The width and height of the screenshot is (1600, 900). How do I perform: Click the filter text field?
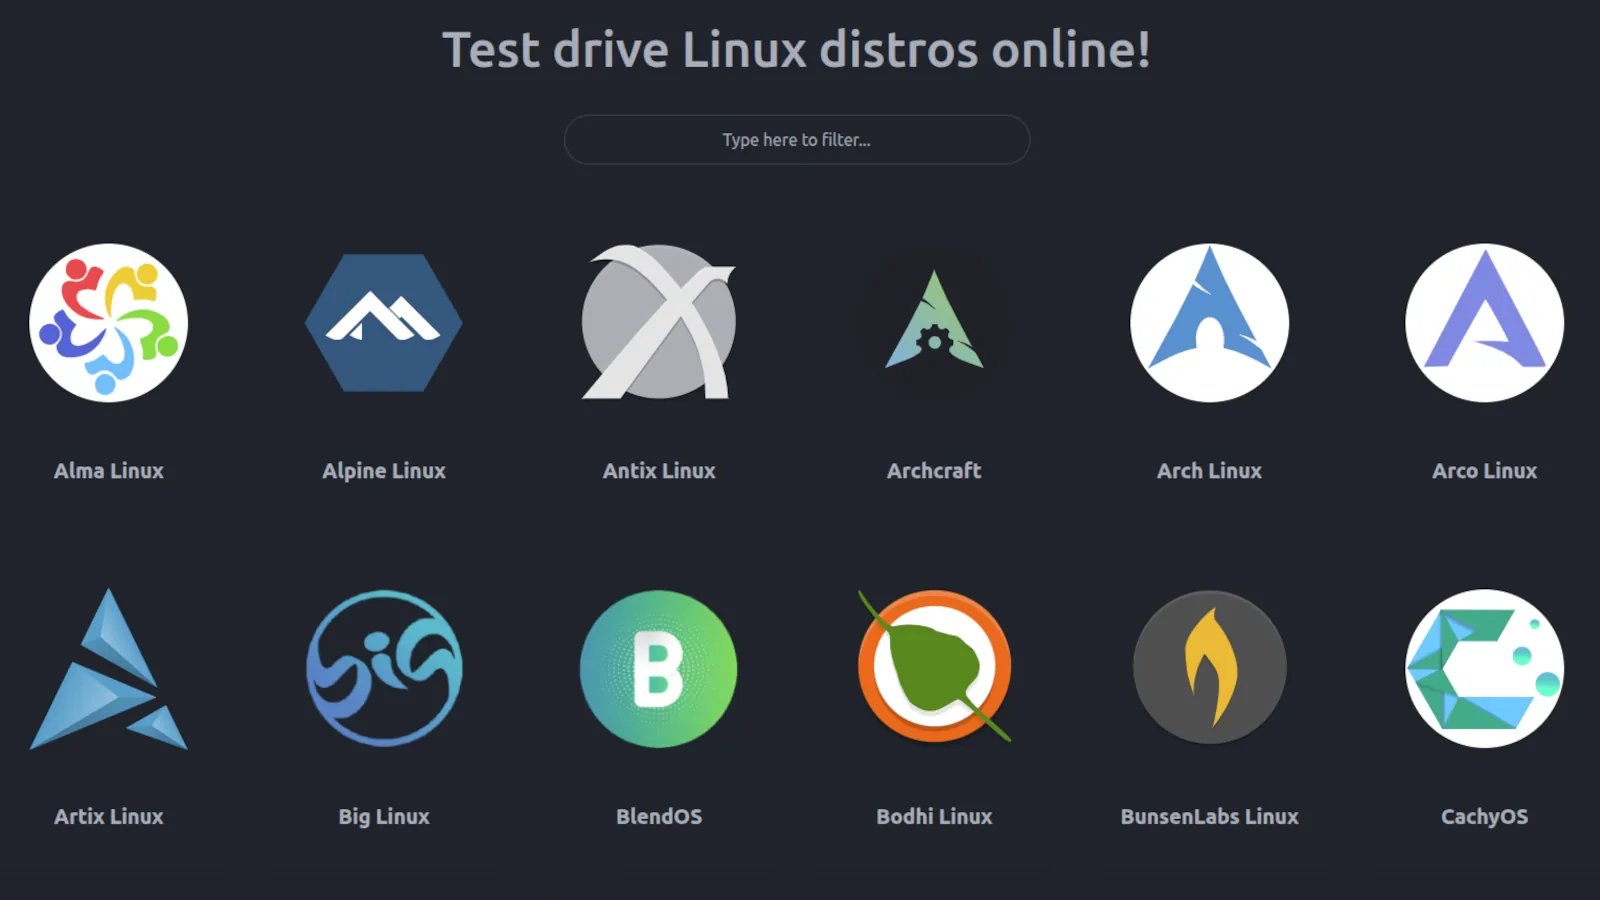click(x=797, y=140)
